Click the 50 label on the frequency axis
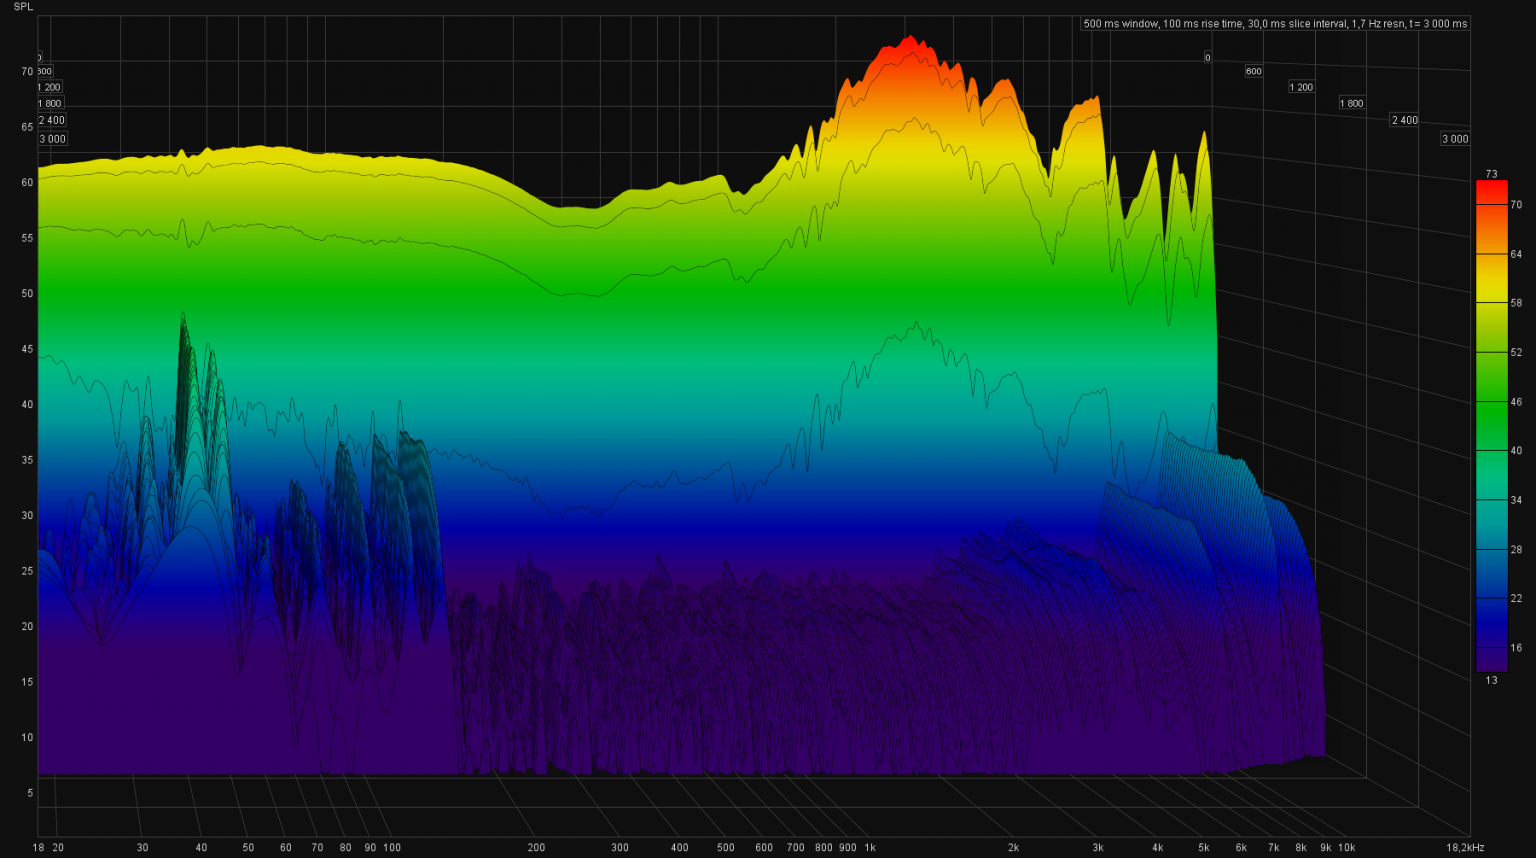 tap(248, 847)
